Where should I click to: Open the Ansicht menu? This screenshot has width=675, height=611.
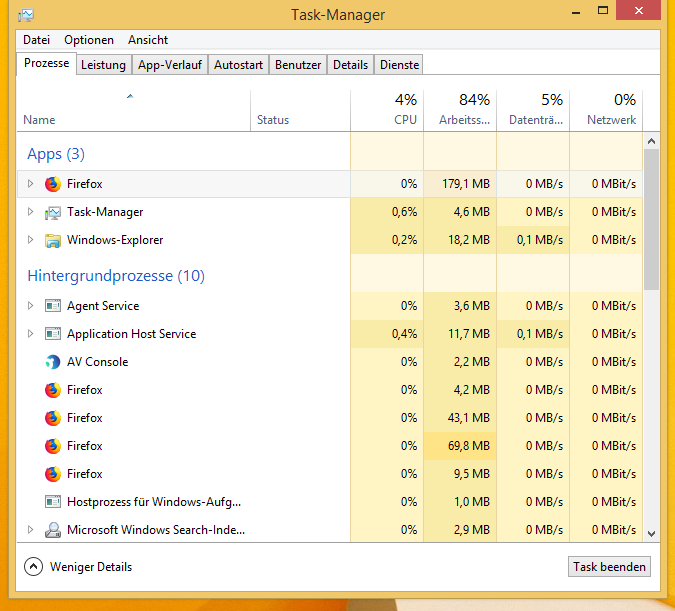click(x=148, y=40)
